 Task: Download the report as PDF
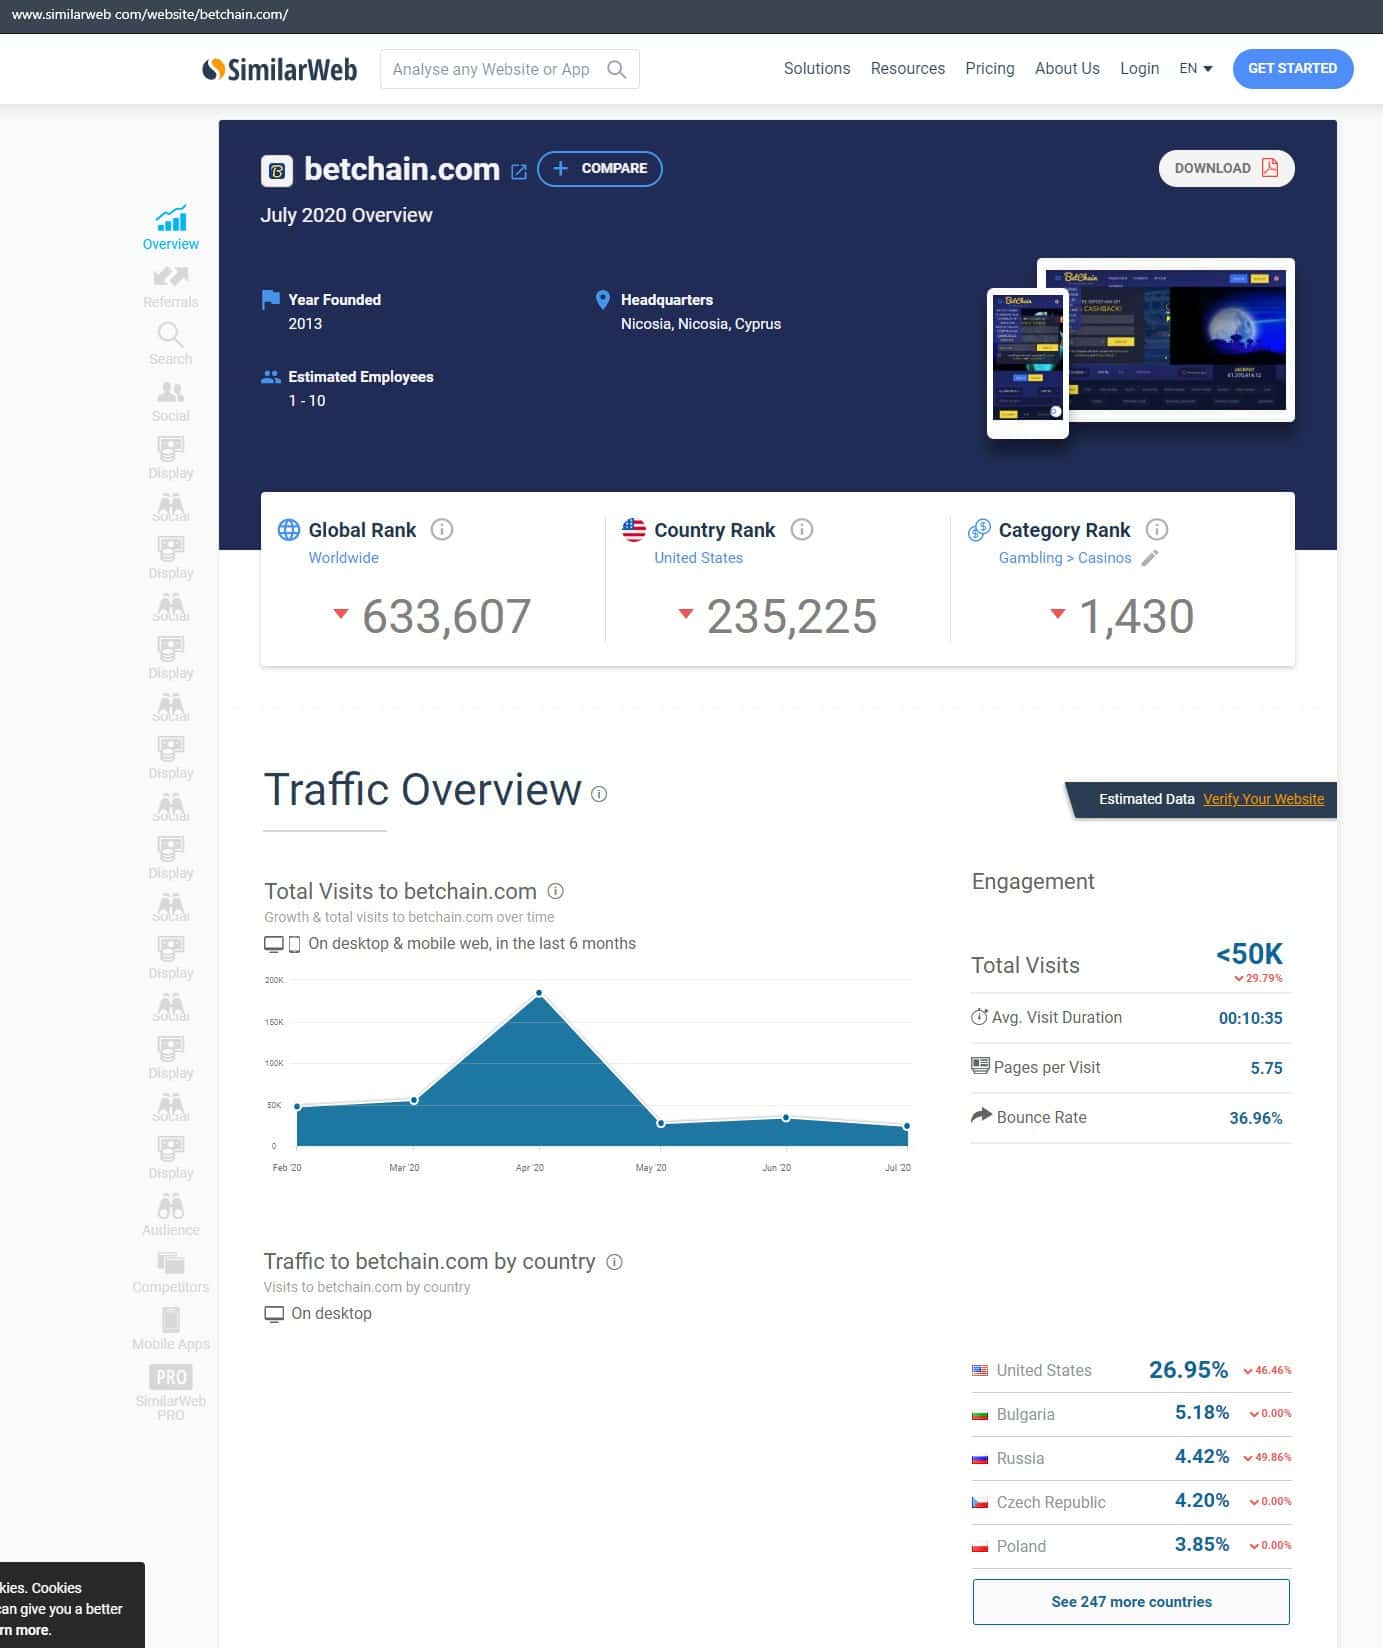[x=1227, y=168]
